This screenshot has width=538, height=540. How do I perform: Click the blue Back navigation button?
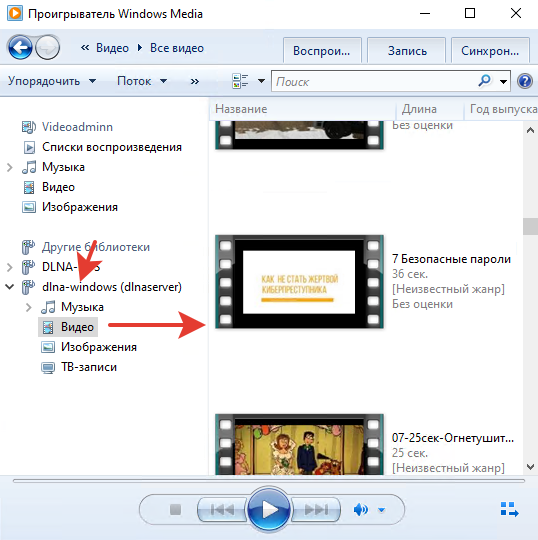20,48
